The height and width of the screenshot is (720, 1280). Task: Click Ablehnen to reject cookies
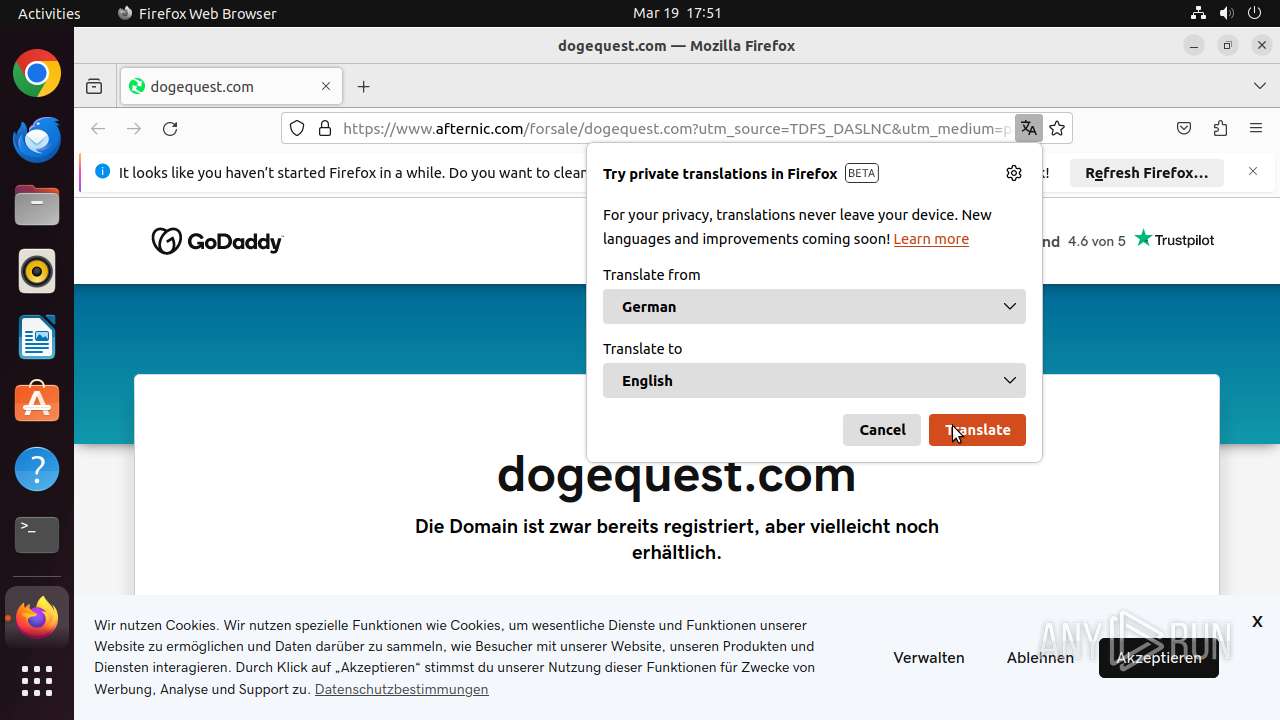(1040, 658)
